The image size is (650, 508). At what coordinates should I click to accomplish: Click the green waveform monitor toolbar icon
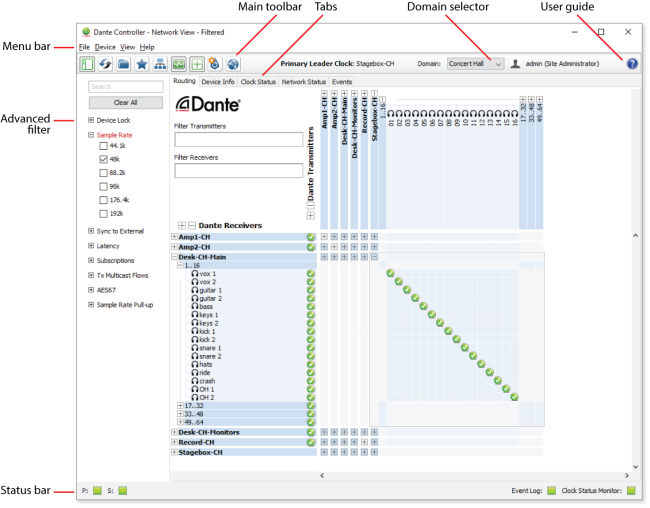(x=179, y=64)
